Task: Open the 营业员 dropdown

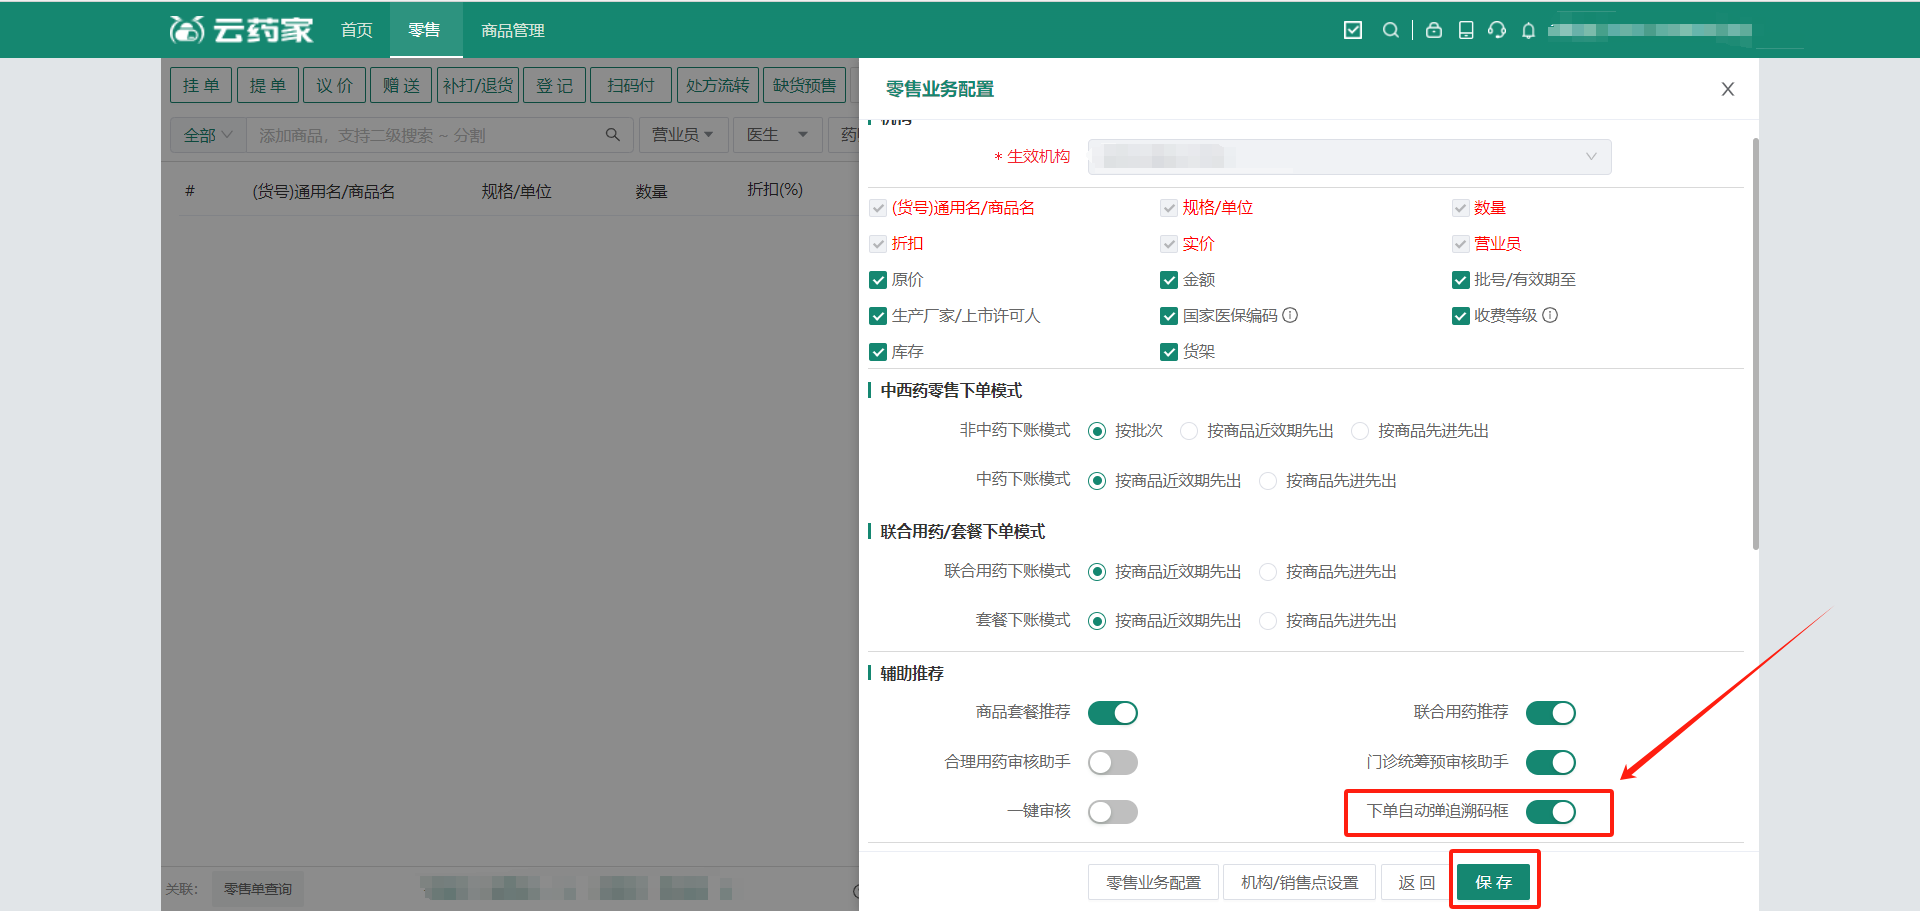Action: pyautogui.click(x=683, y=135)
